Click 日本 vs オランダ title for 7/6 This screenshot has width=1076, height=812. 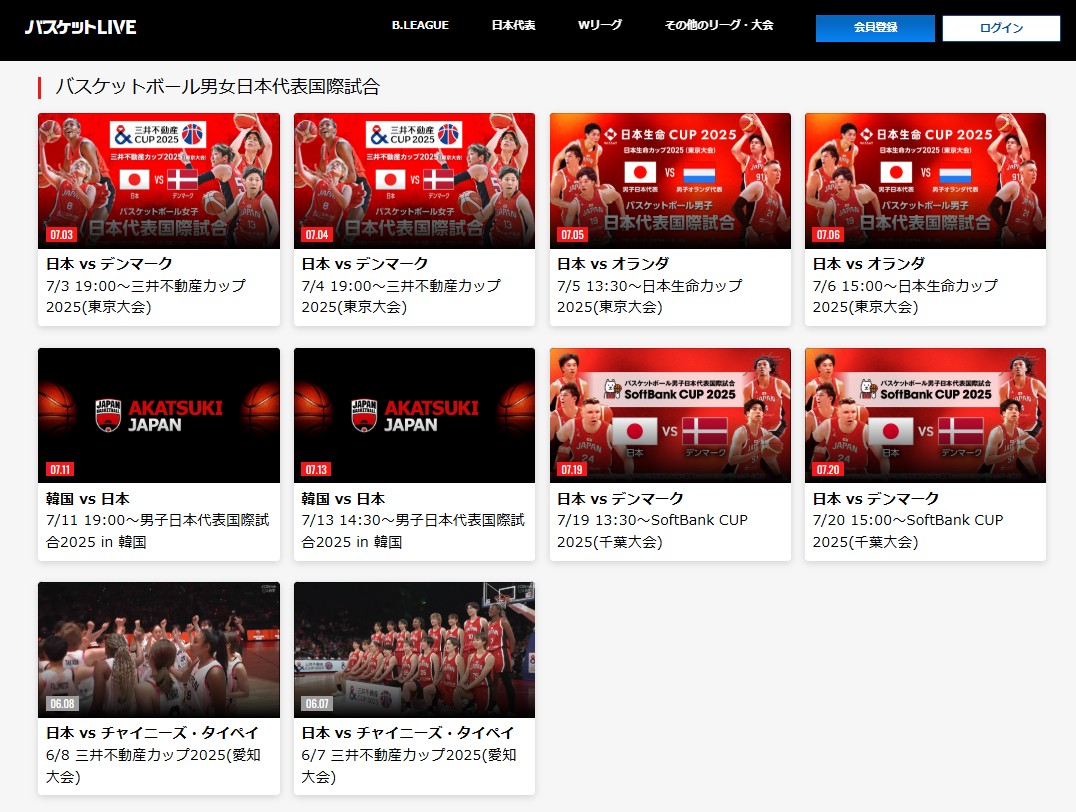[x=869, y=264]
